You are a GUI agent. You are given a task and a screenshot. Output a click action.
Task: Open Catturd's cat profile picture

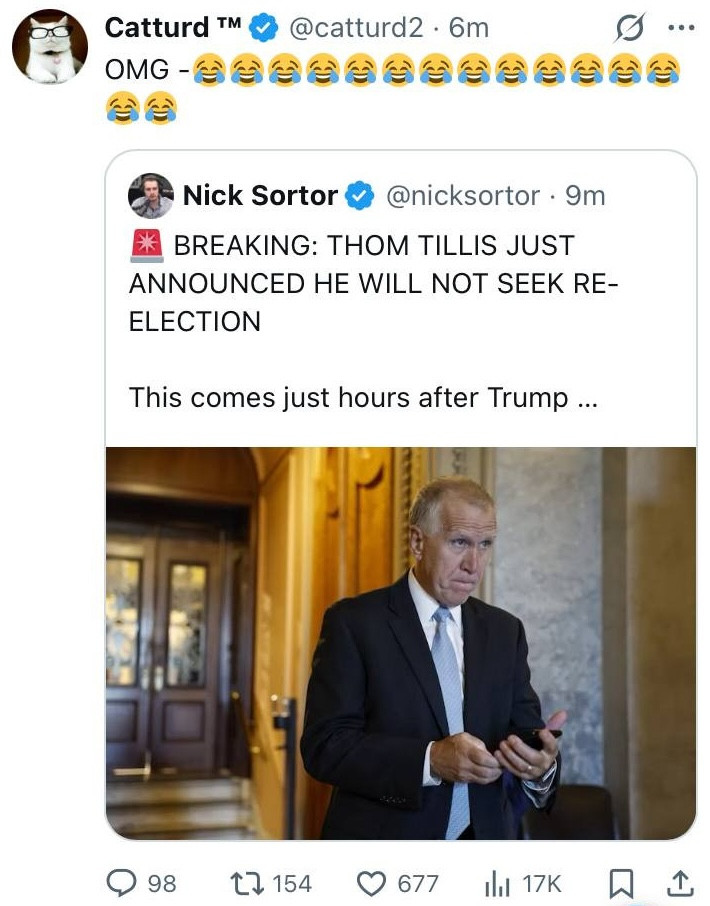[x=49, y=46]
